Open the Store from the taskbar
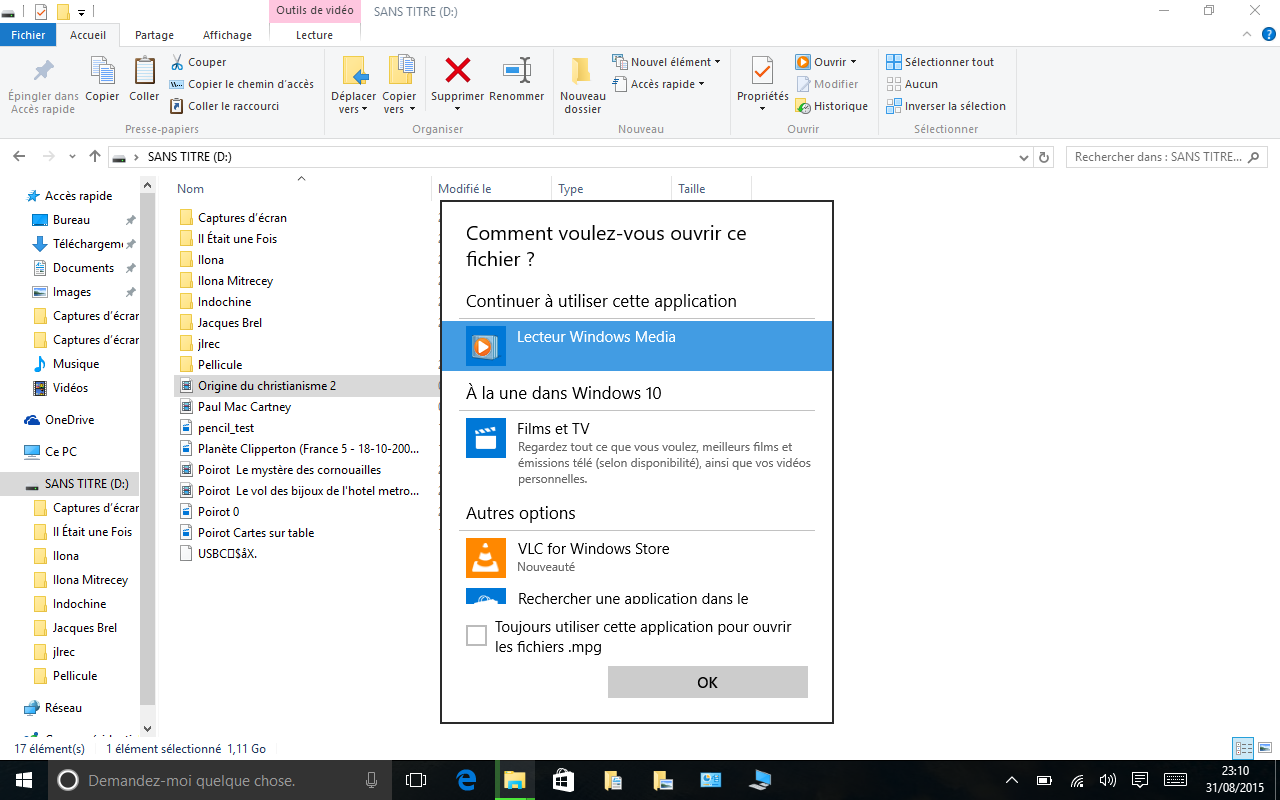The image size is (1280, 800). (x=563, y=780)
